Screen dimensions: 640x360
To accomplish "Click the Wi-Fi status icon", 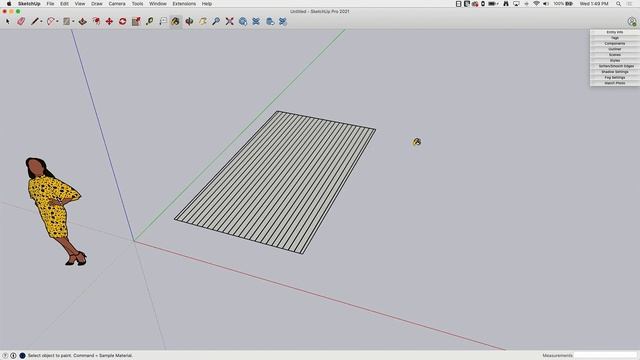I will point(536,4).
